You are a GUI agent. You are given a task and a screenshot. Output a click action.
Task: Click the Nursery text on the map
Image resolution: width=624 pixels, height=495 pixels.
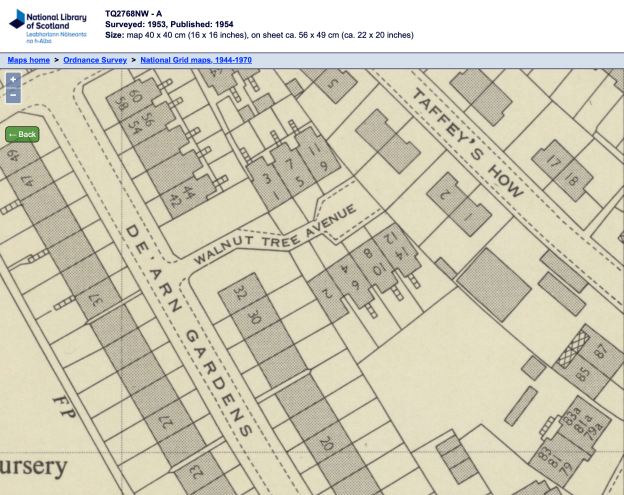(x=35, y=466)
